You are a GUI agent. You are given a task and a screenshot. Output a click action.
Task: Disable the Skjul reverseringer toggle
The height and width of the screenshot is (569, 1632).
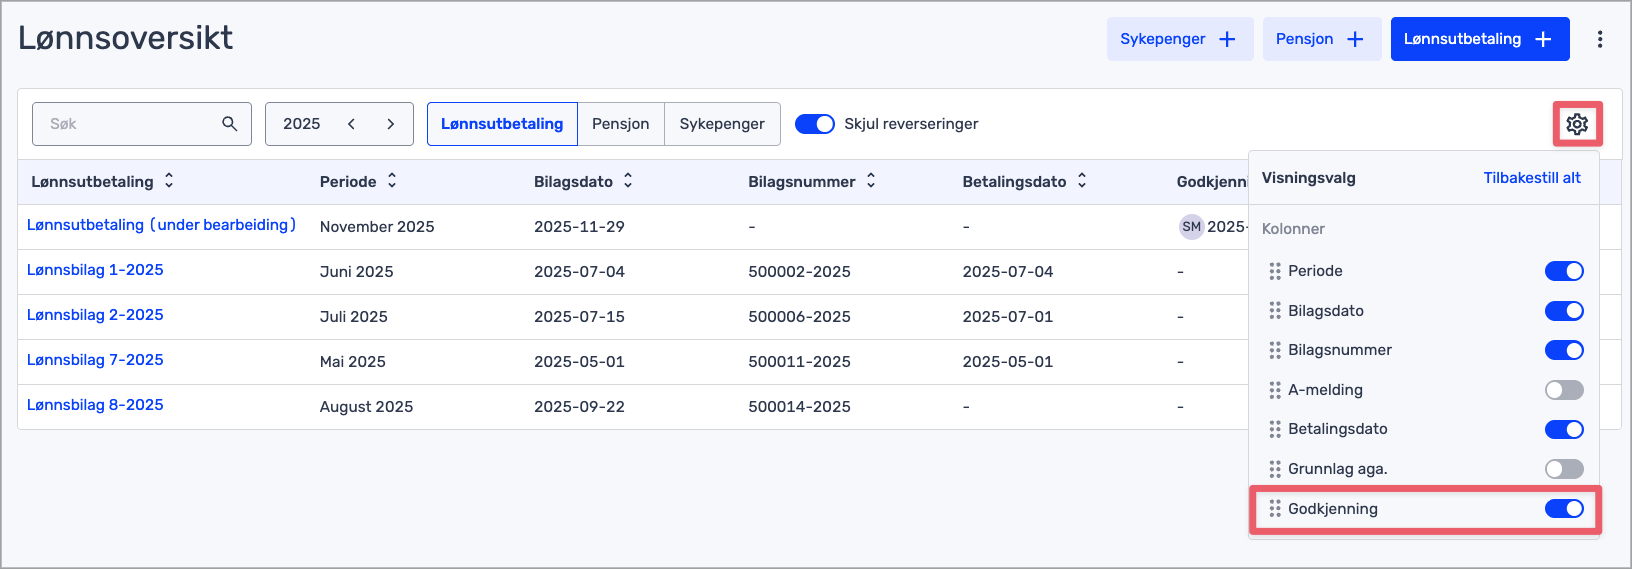[x=814, y=124]
